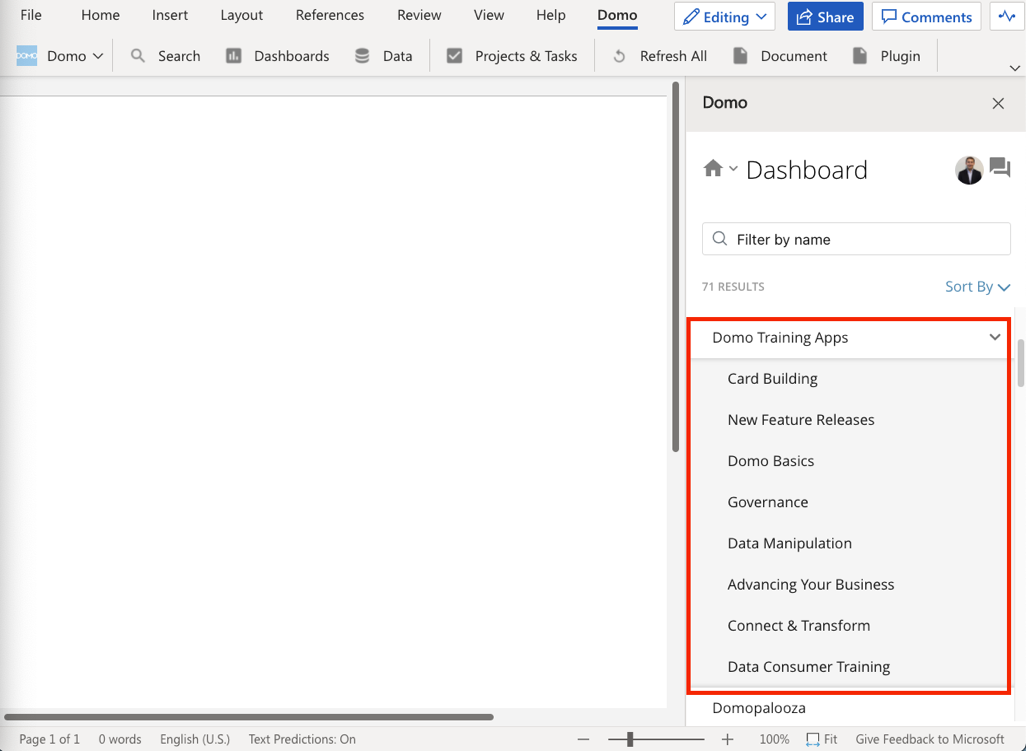1026x751 pixels.
Task: Open the Search tool in the Domo ribbon
Action: (165, 56)
